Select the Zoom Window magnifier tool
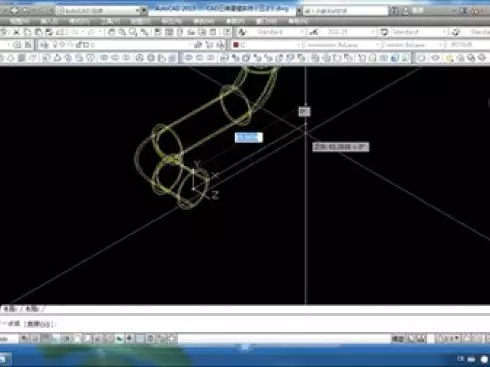The image size is (490, 367). click(x=133, y=32)
